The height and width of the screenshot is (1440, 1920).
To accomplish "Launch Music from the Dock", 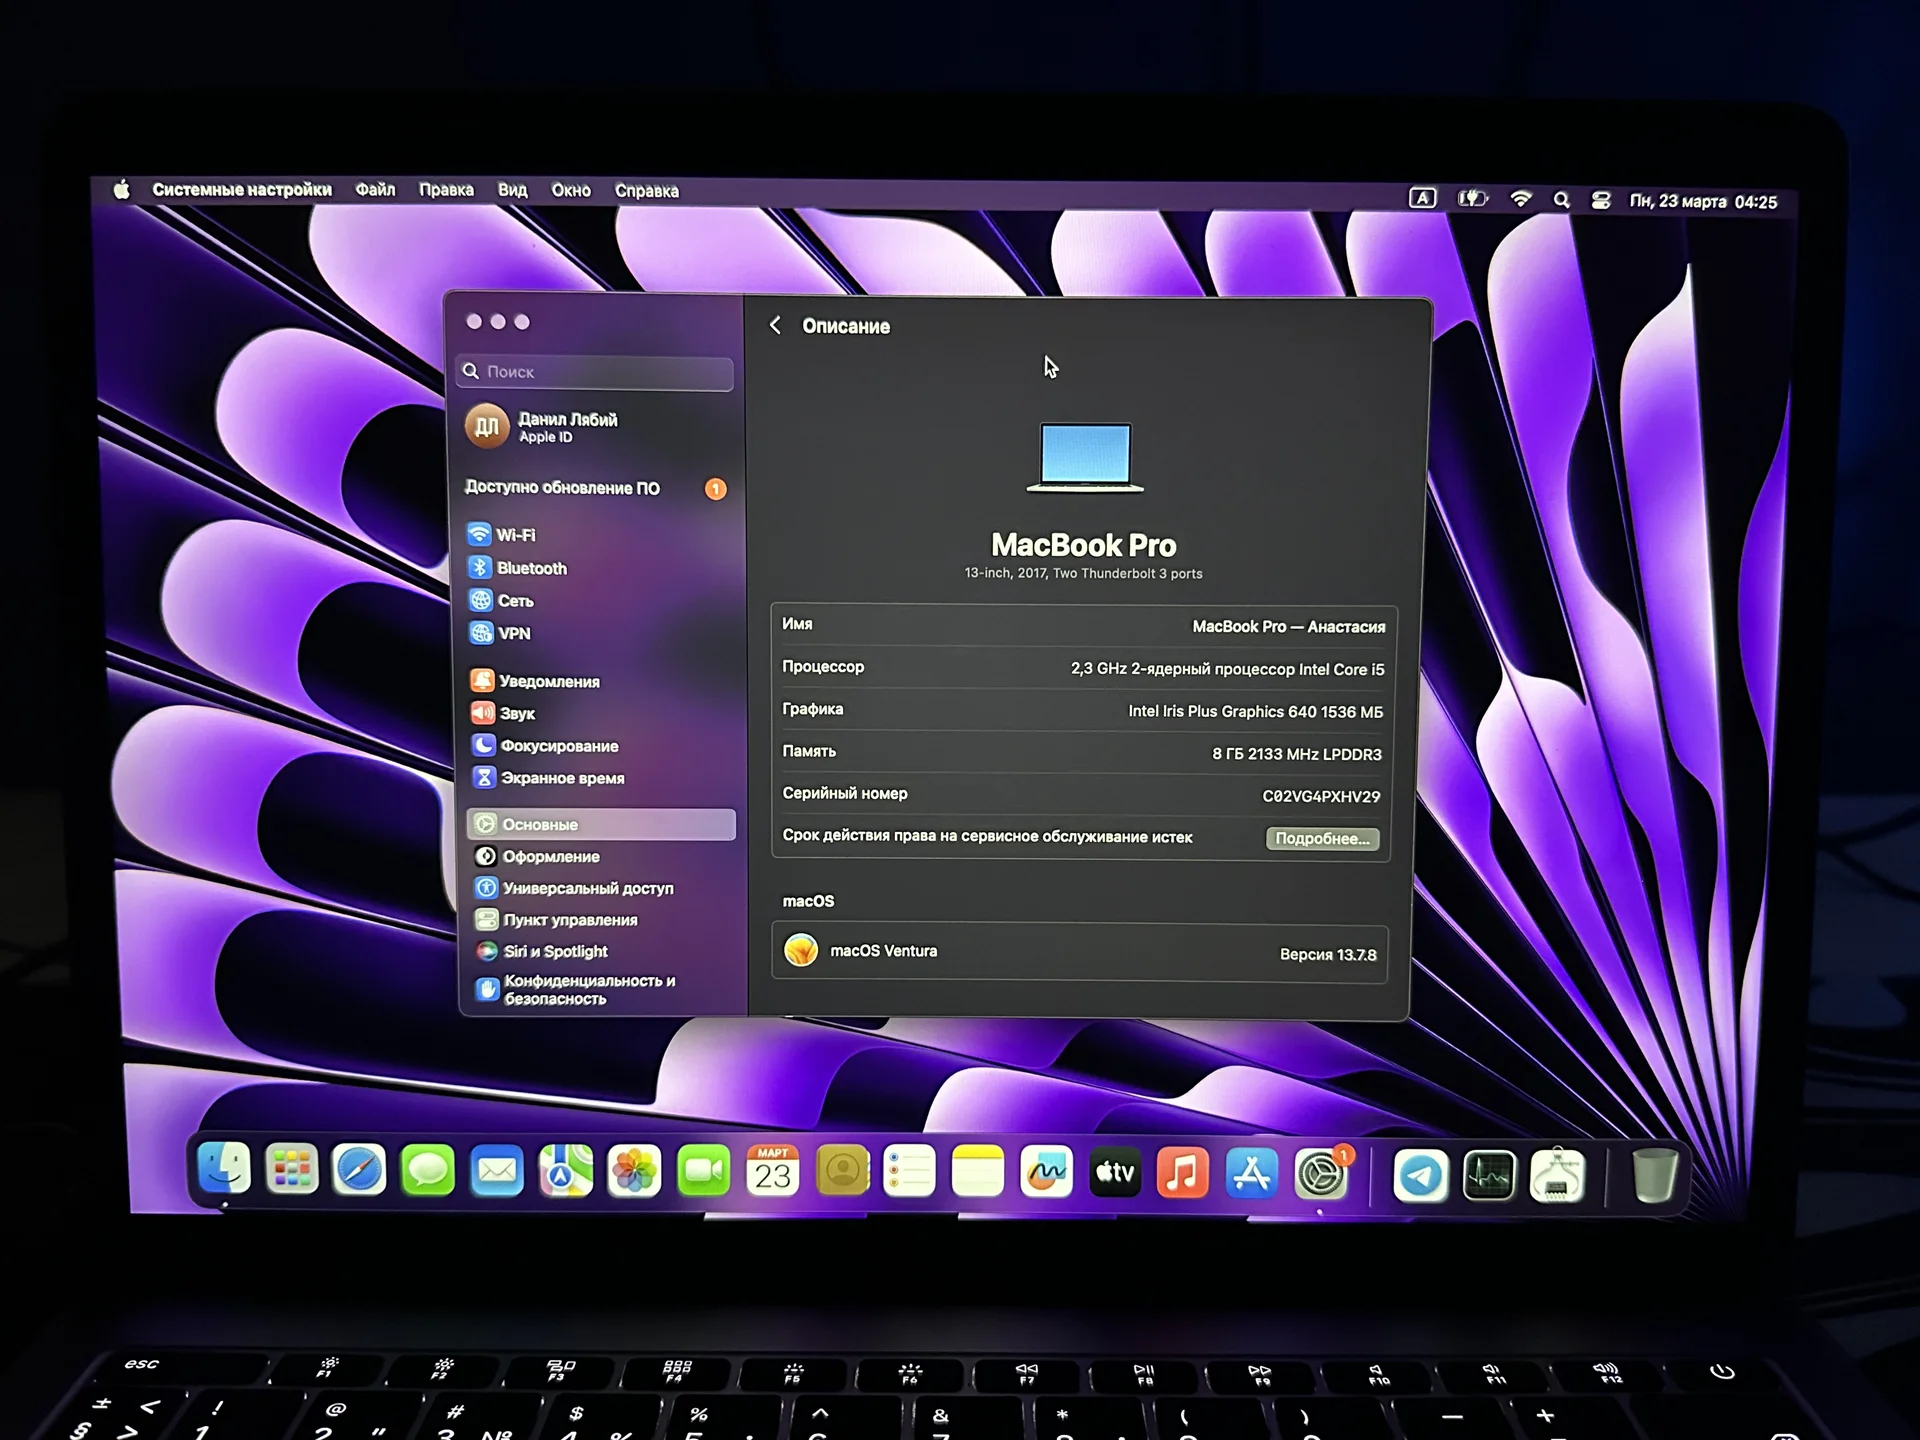I will click(x=1183, y=1173).
